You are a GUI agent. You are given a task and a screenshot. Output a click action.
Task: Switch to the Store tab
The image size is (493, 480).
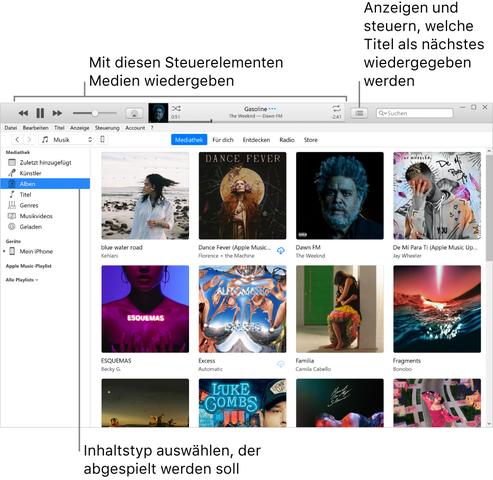coord(311,140)
